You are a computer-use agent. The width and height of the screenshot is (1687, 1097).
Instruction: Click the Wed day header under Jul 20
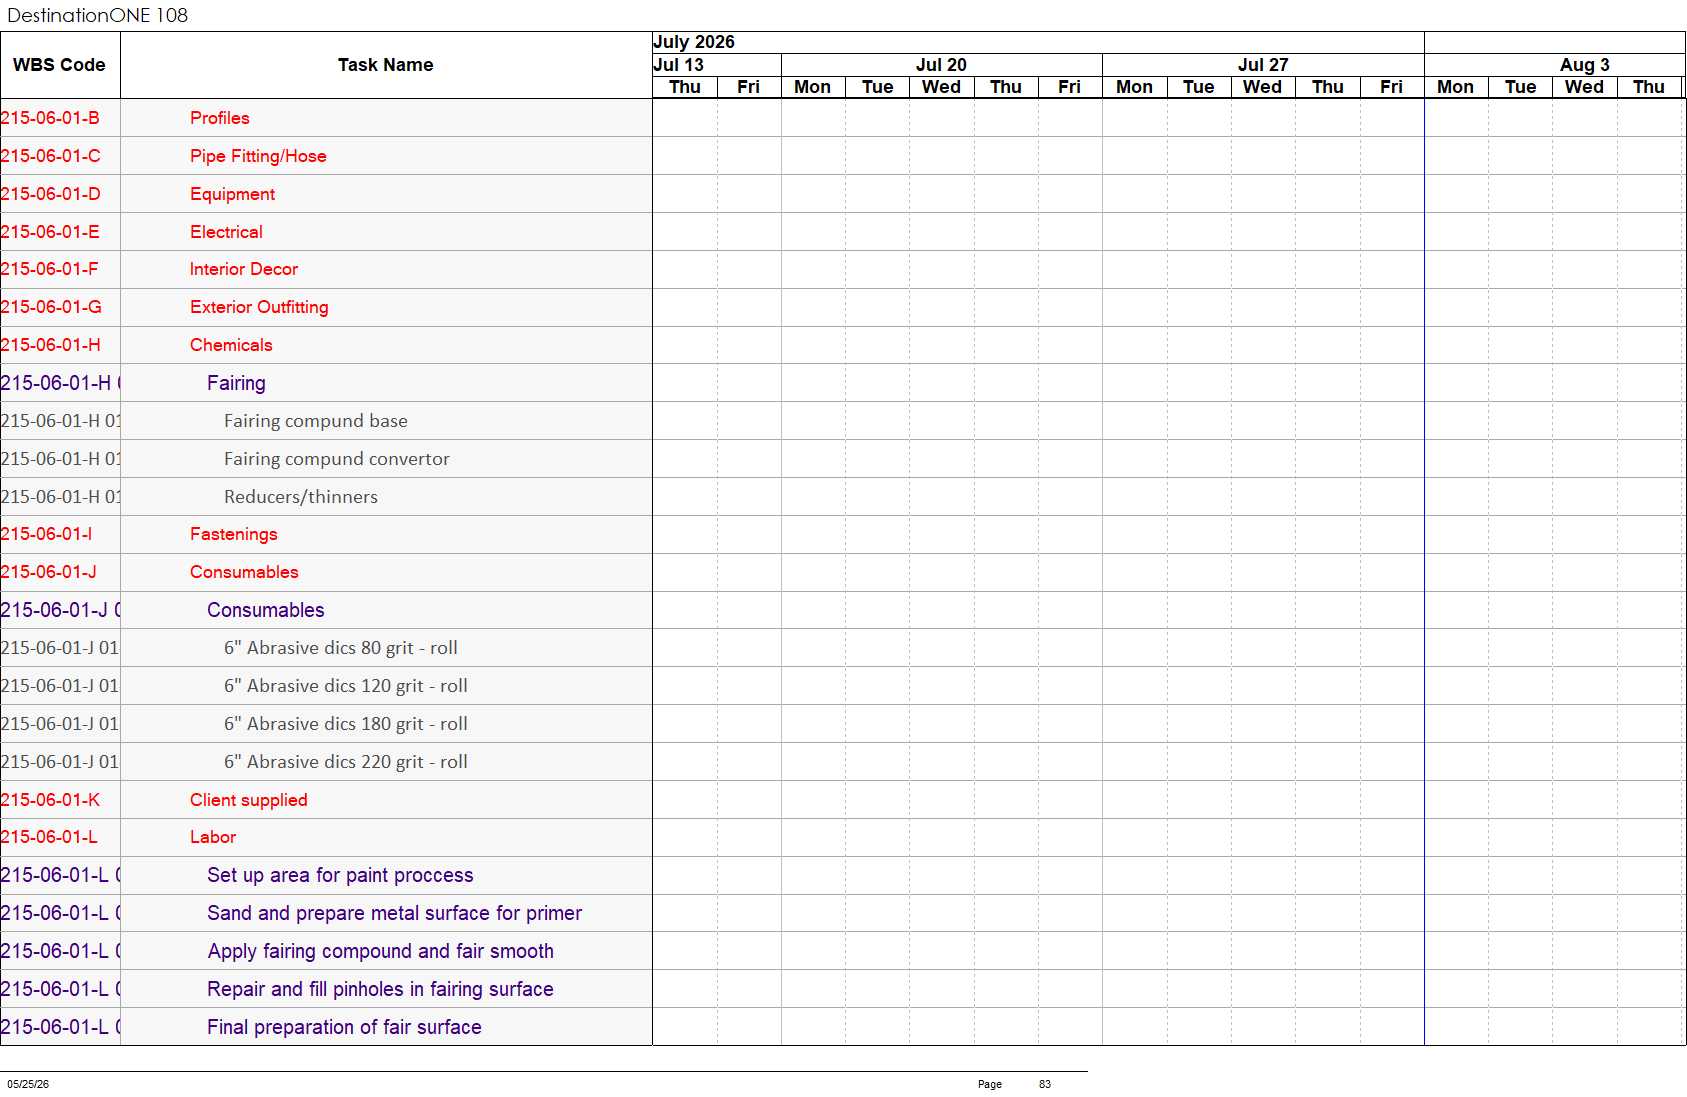click(942, 87)
